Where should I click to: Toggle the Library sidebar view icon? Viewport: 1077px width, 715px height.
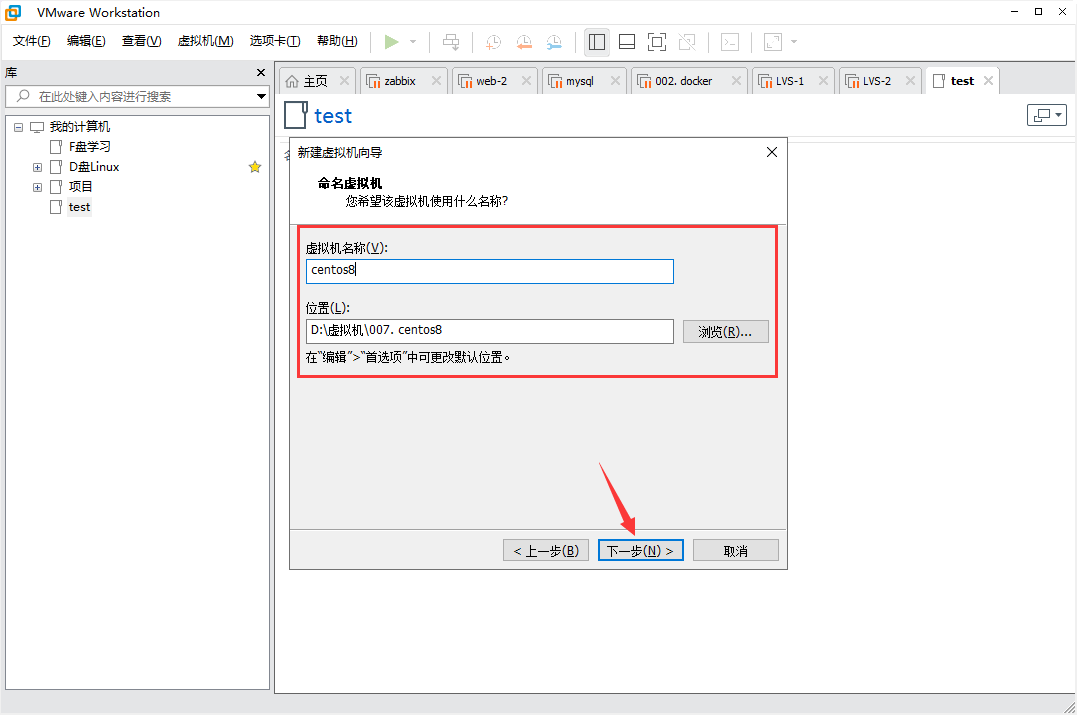(597, 42)
